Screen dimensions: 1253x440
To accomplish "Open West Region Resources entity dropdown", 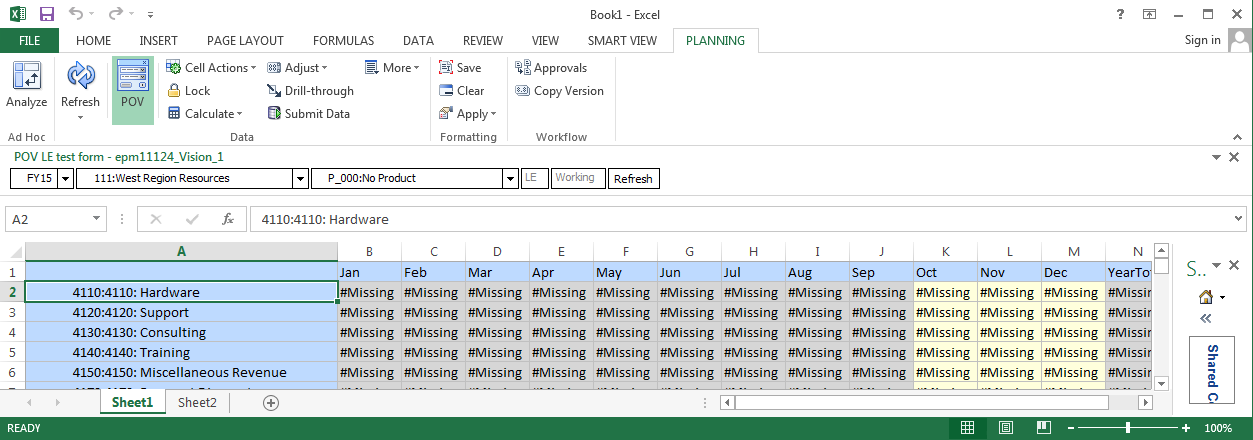I will pyautogui.click(x=300, y=178).
